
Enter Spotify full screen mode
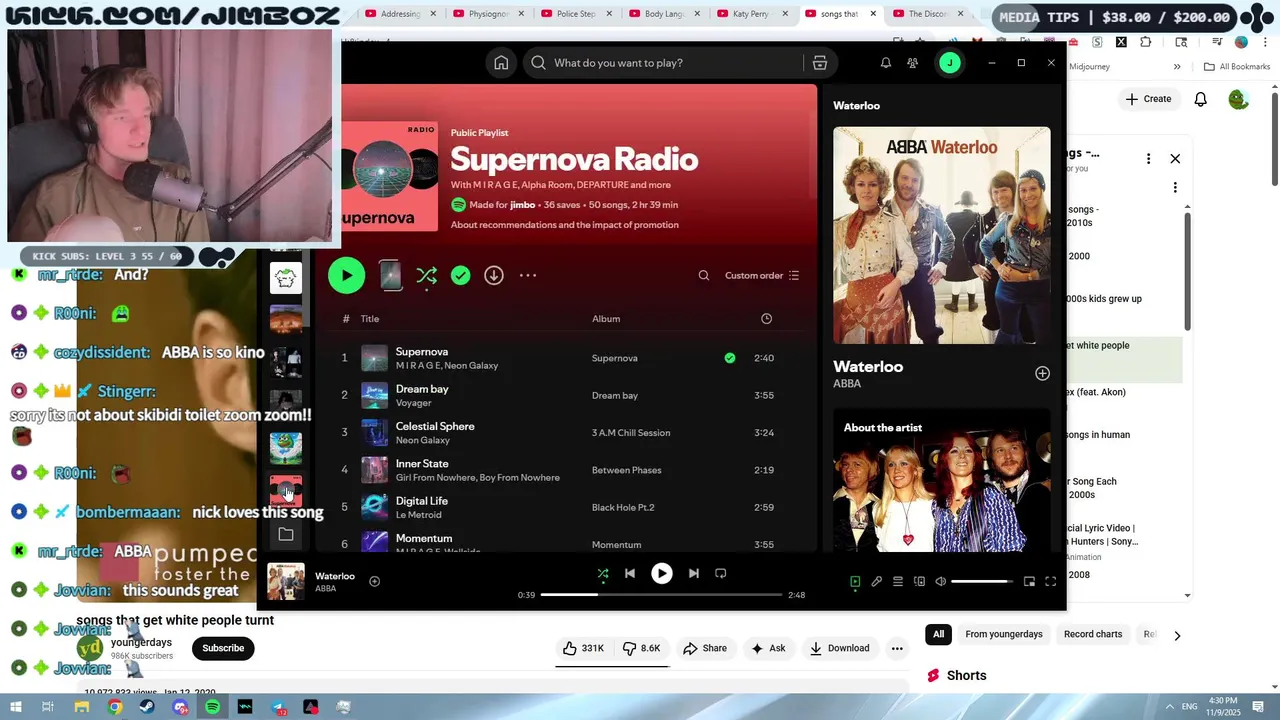coord(1050,582)
